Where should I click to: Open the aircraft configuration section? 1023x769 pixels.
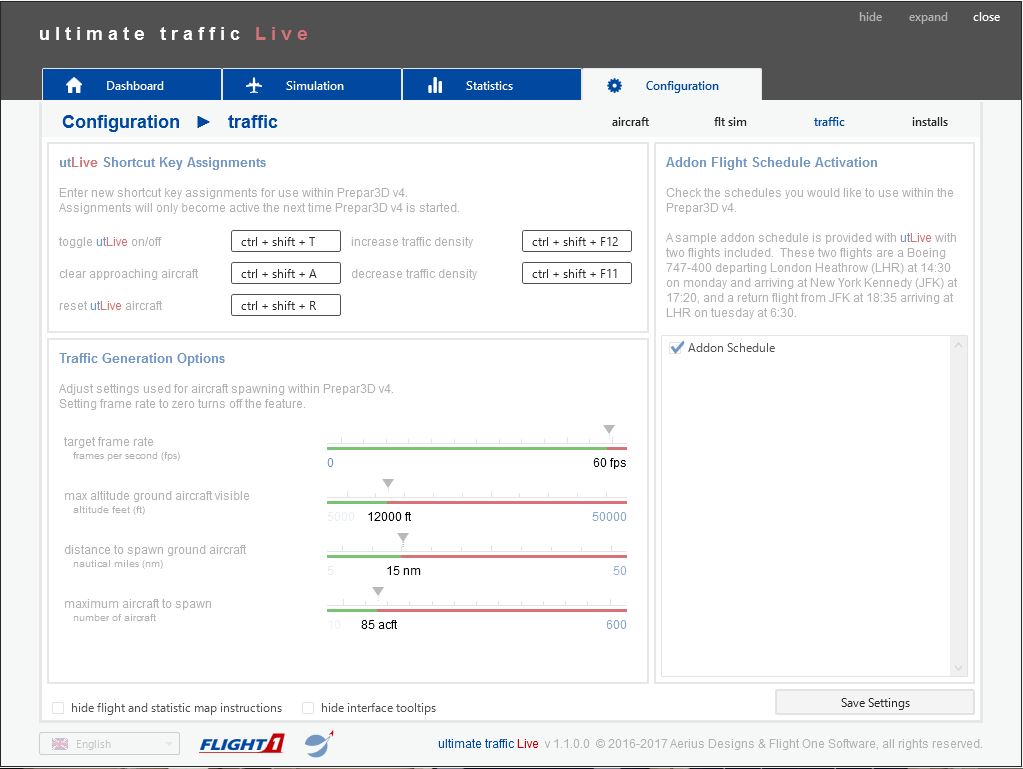630,122
